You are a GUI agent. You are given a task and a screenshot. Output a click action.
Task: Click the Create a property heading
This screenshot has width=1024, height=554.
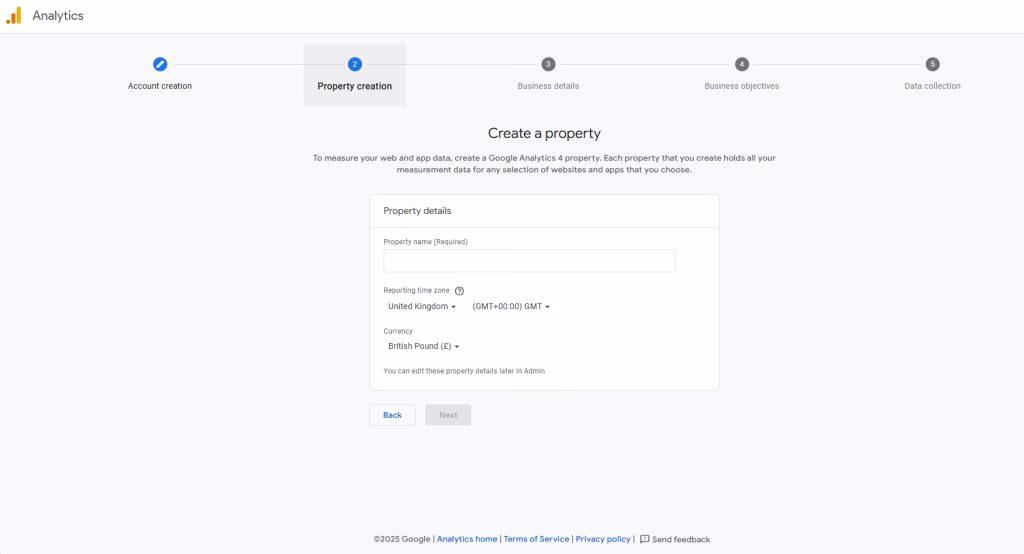coord(544,133)
